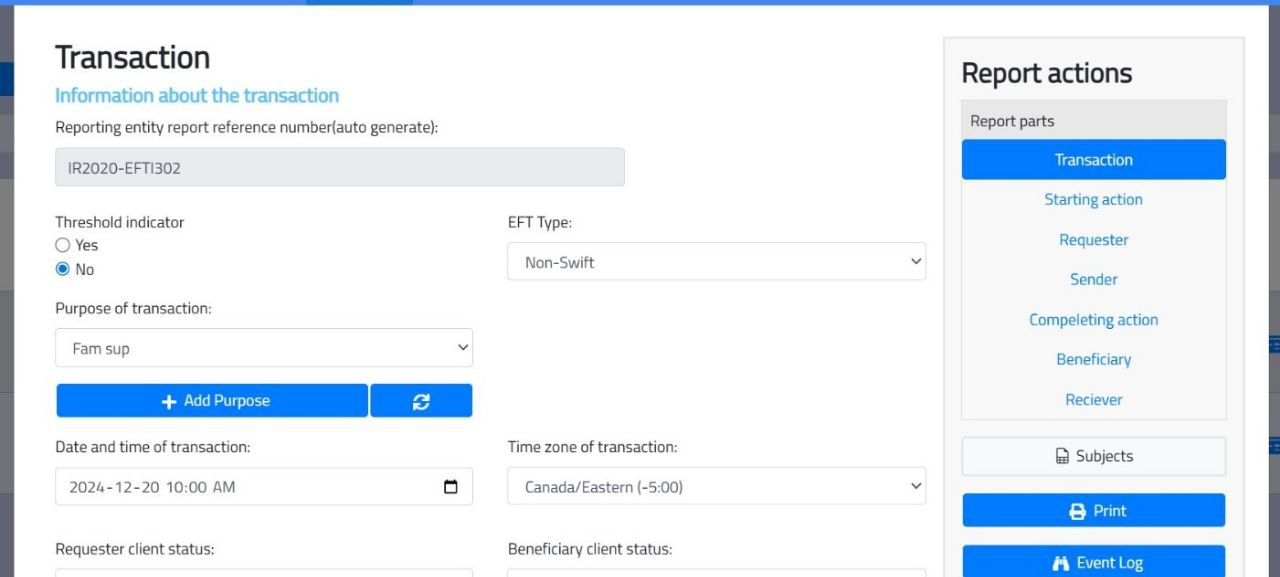Open the Subjects panel
1280x577 pixels.
pyautogui.click(x=1093, y=456)
